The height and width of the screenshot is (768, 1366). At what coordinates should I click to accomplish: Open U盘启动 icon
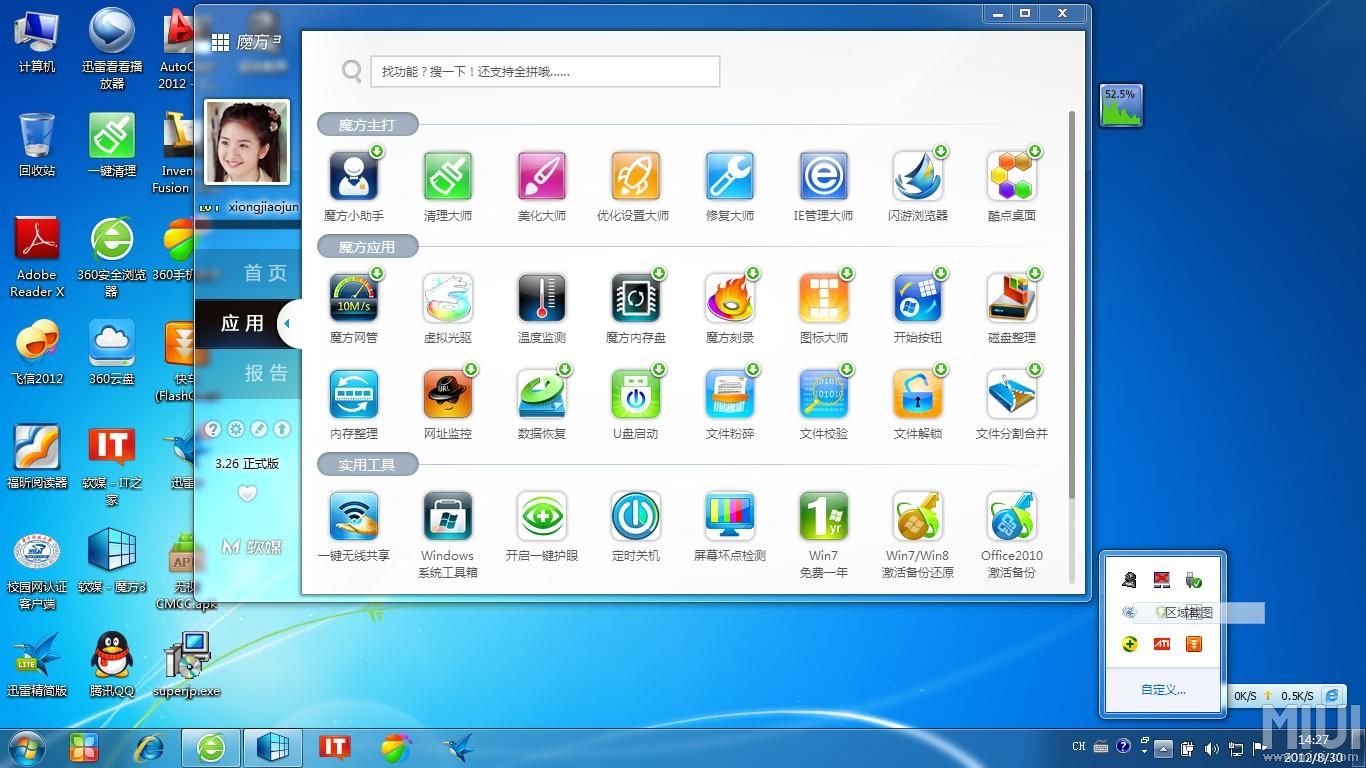[636, 394]
